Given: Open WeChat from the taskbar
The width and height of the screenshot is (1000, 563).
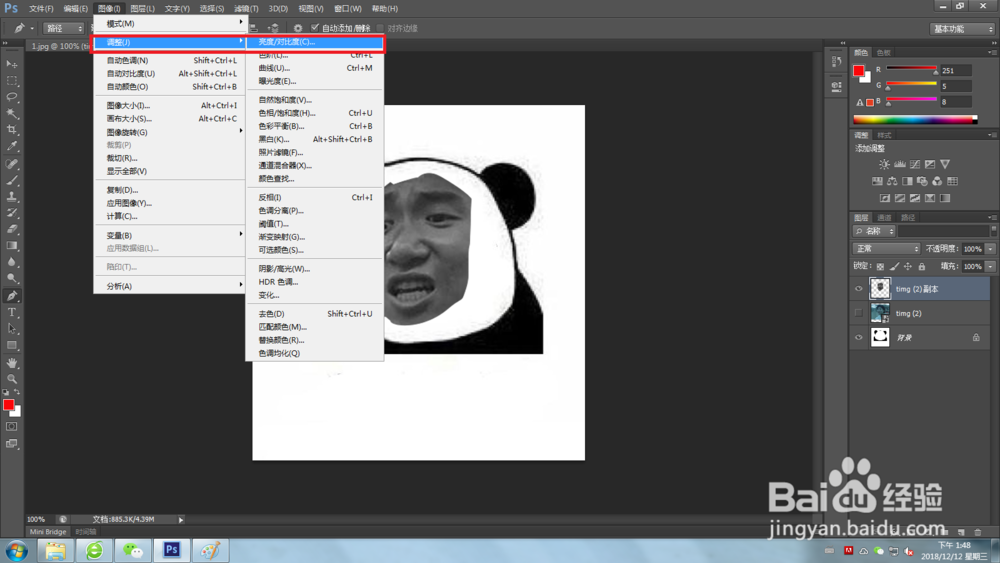Looking at the screenshot, I should pyautogui.click(x=133, y=550).
